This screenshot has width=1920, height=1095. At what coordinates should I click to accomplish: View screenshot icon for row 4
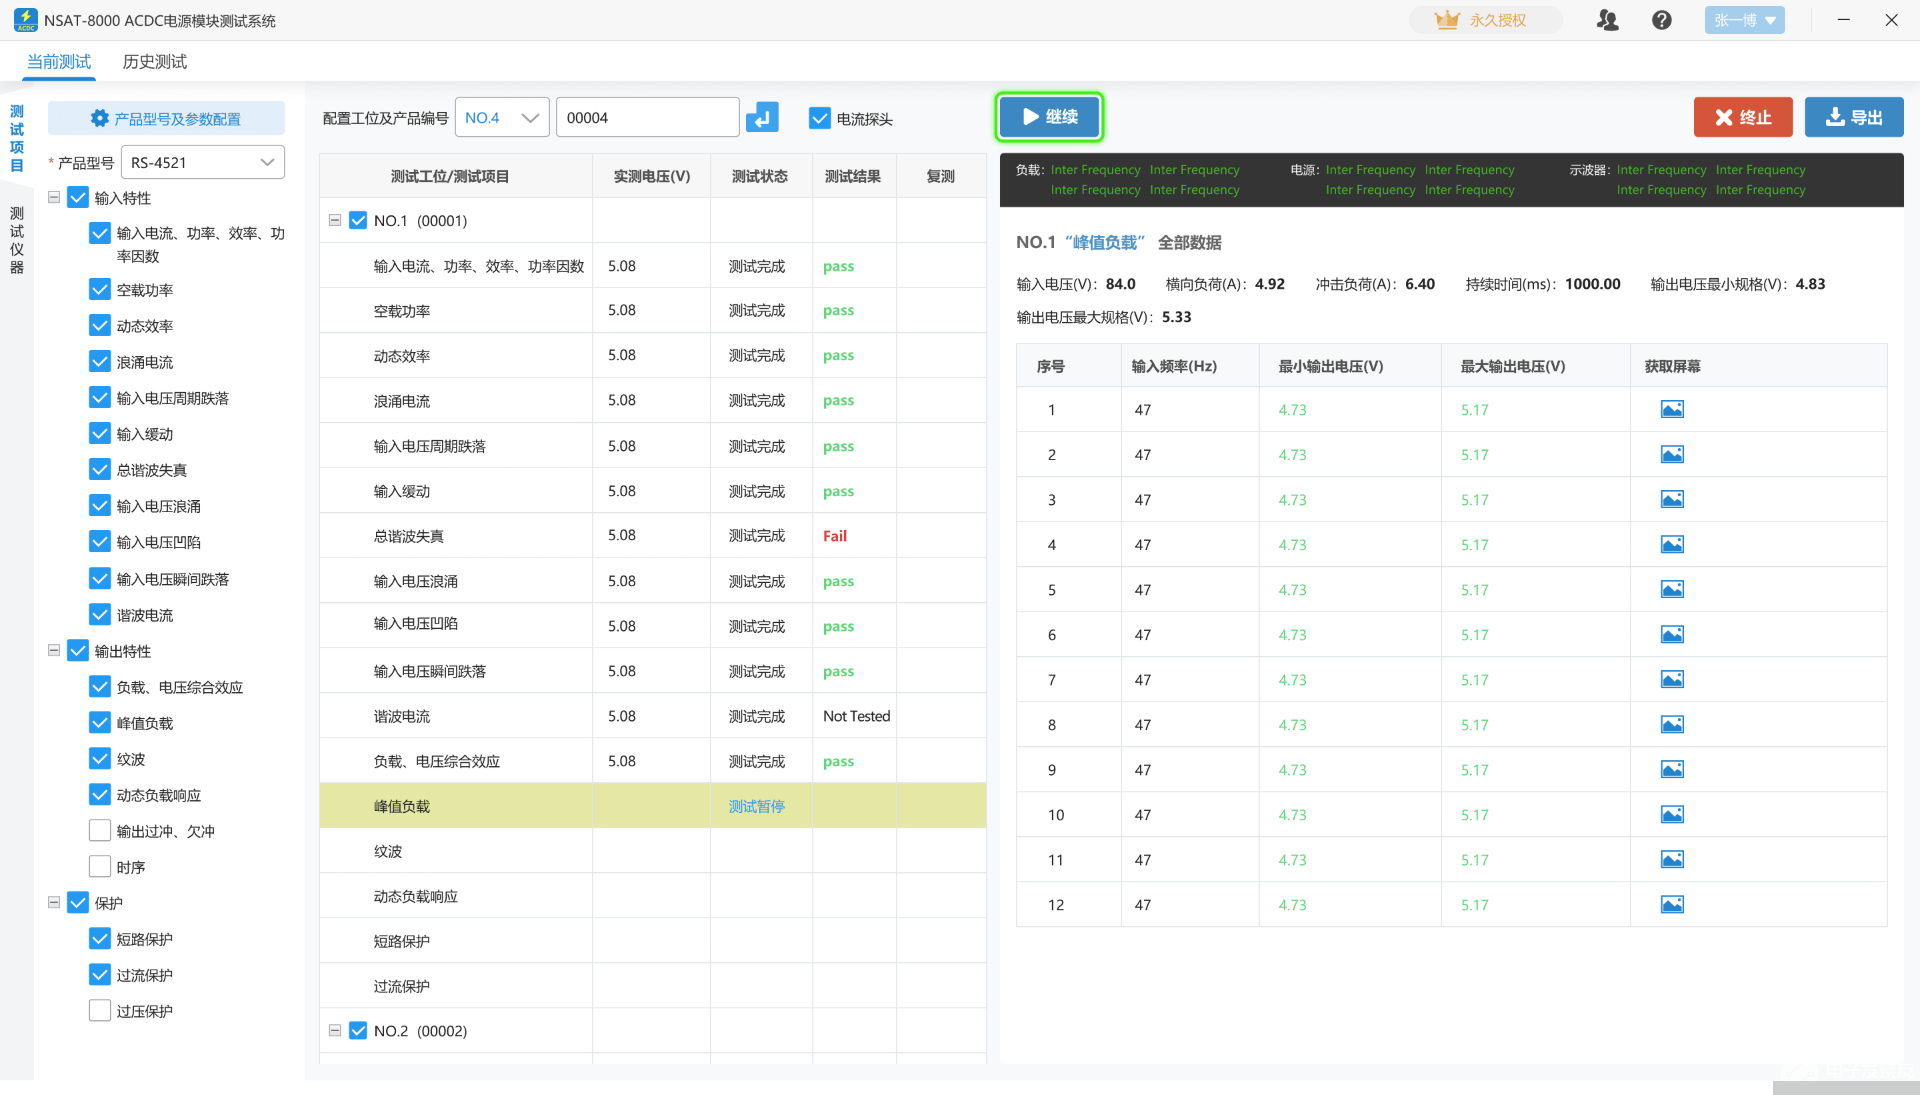point(1672,544)
